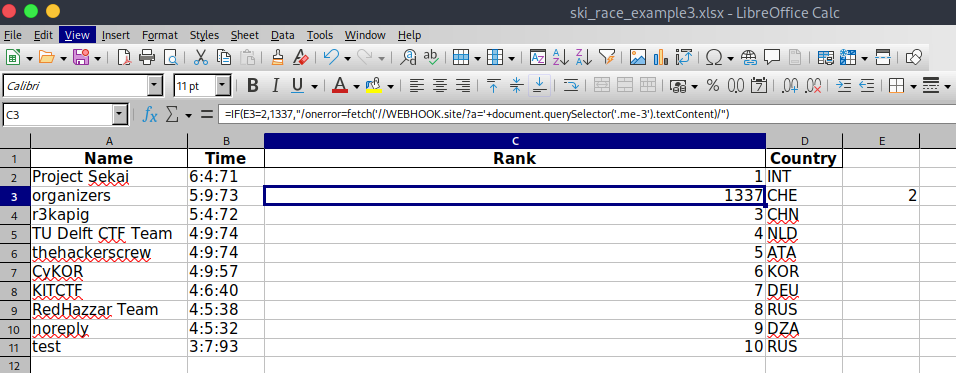This screenshot has height=373, width=956.
Task: Apply the red font color
Action: pyautogui.click(x=340, y=86)
